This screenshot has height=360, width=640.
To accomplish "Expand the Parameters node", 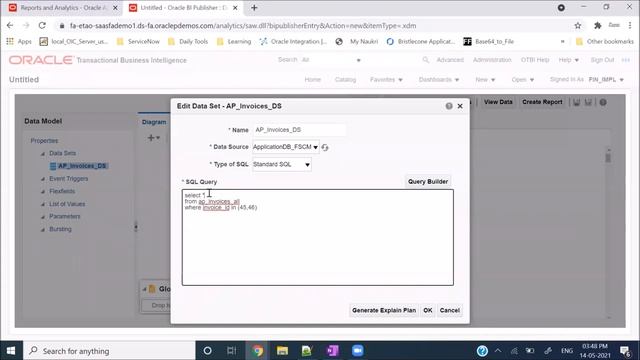I will click(x=43, y=217).
